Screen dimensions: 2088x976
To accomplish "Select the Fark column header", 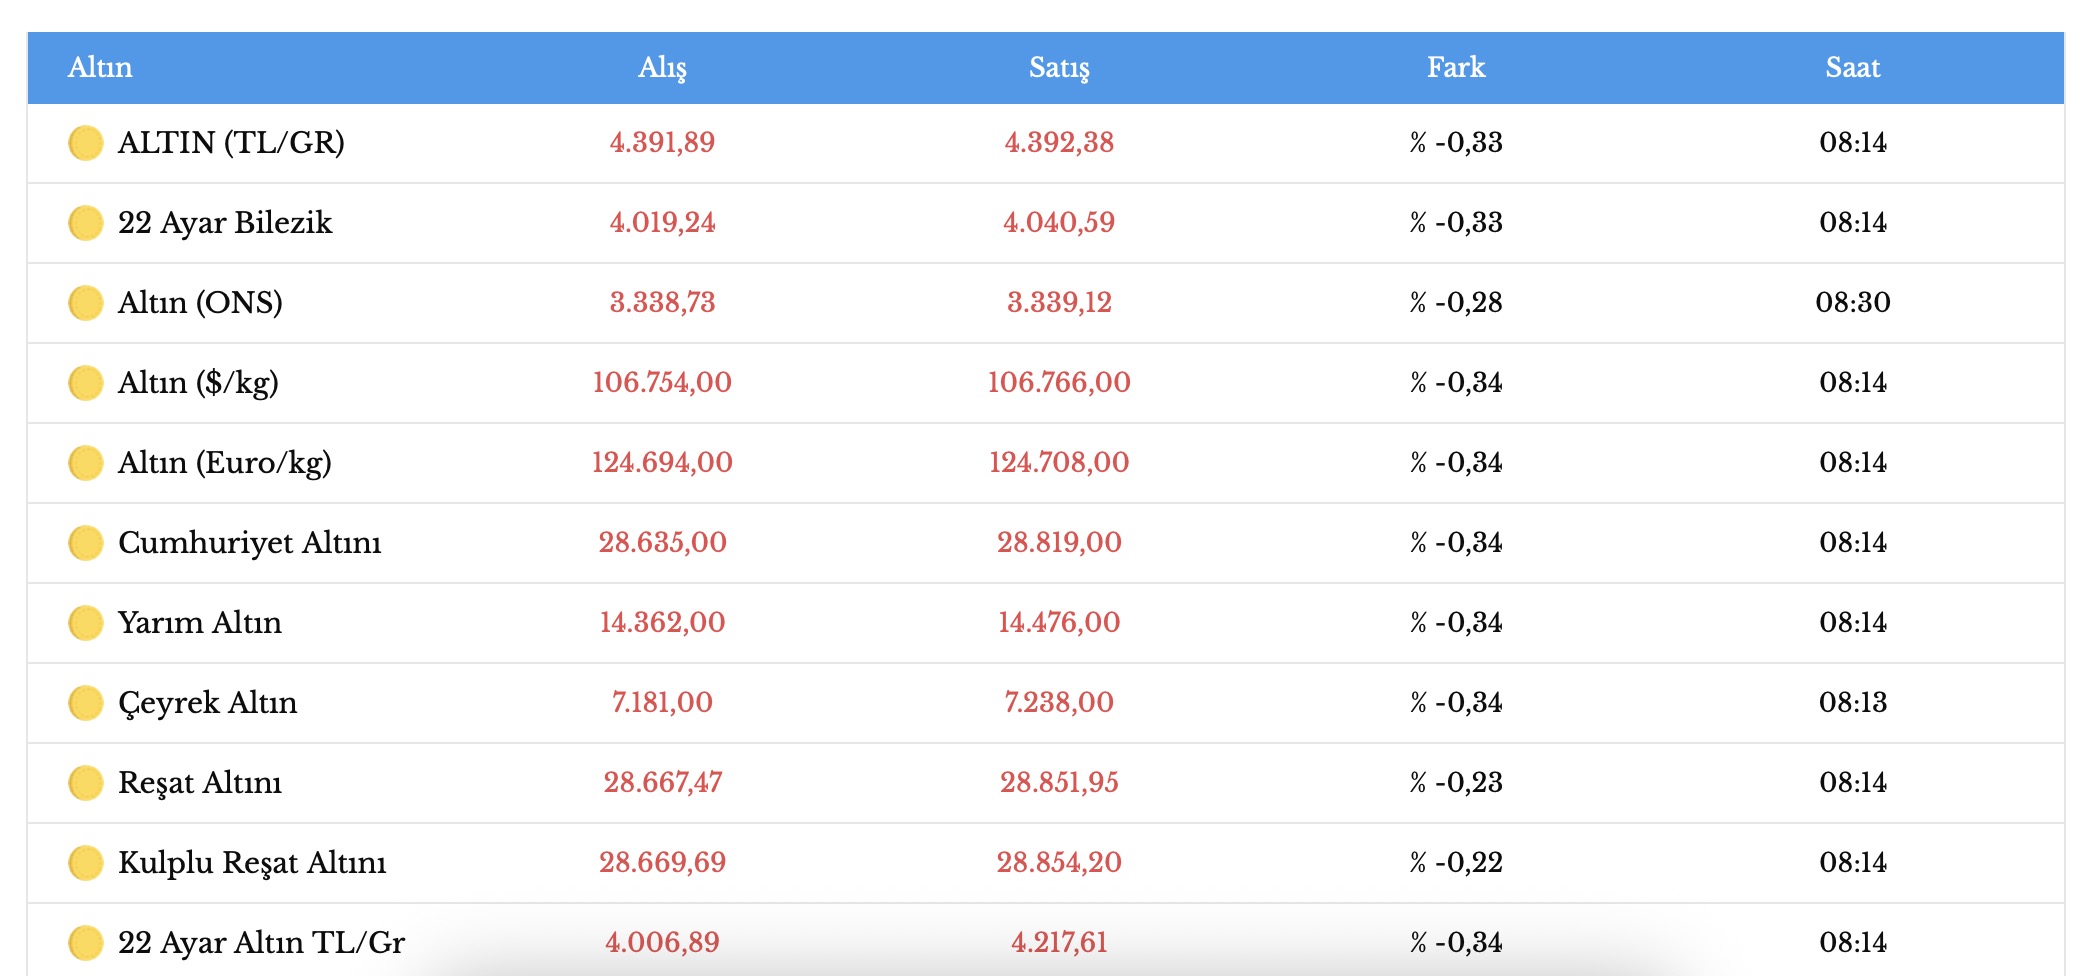I will [x=1456, y=67].
